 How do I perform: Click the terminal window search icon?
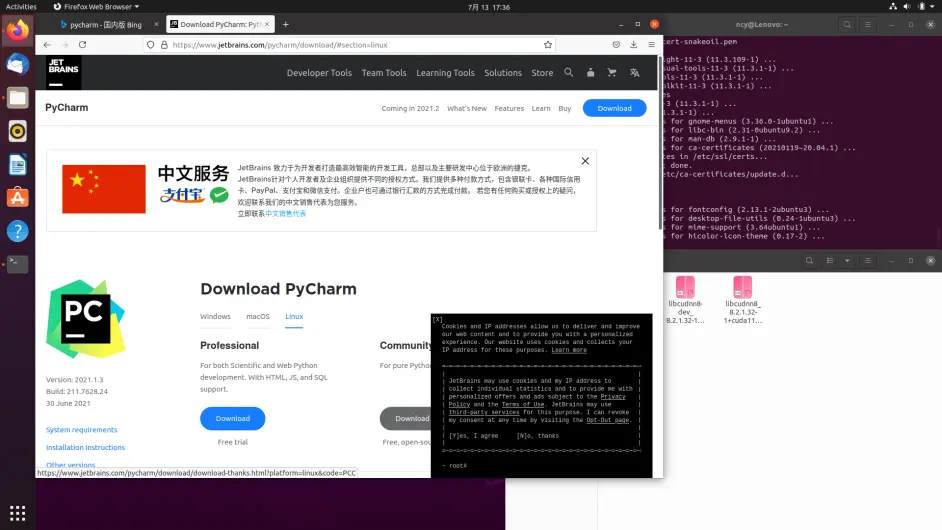coord(847,25)
